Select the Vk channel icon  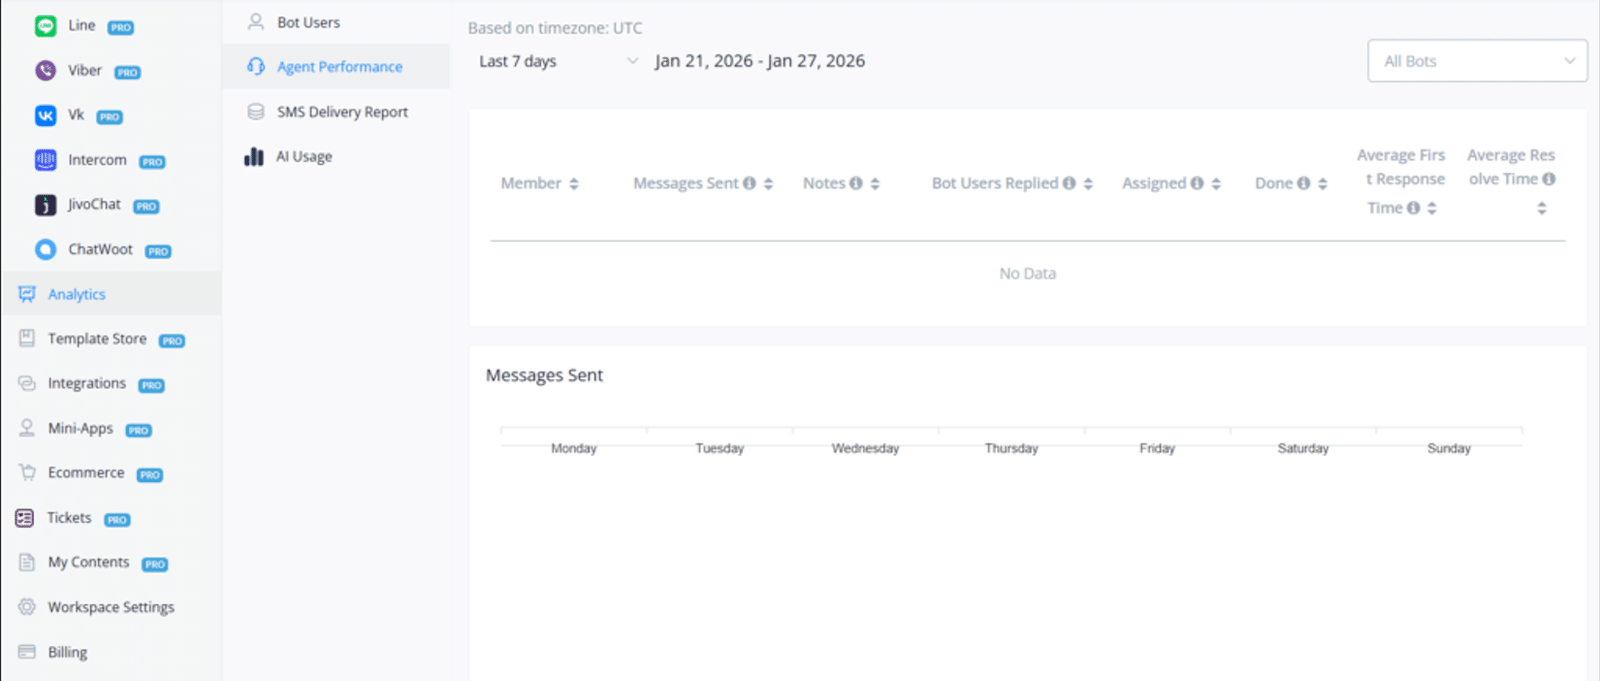[x=46, y=116]
